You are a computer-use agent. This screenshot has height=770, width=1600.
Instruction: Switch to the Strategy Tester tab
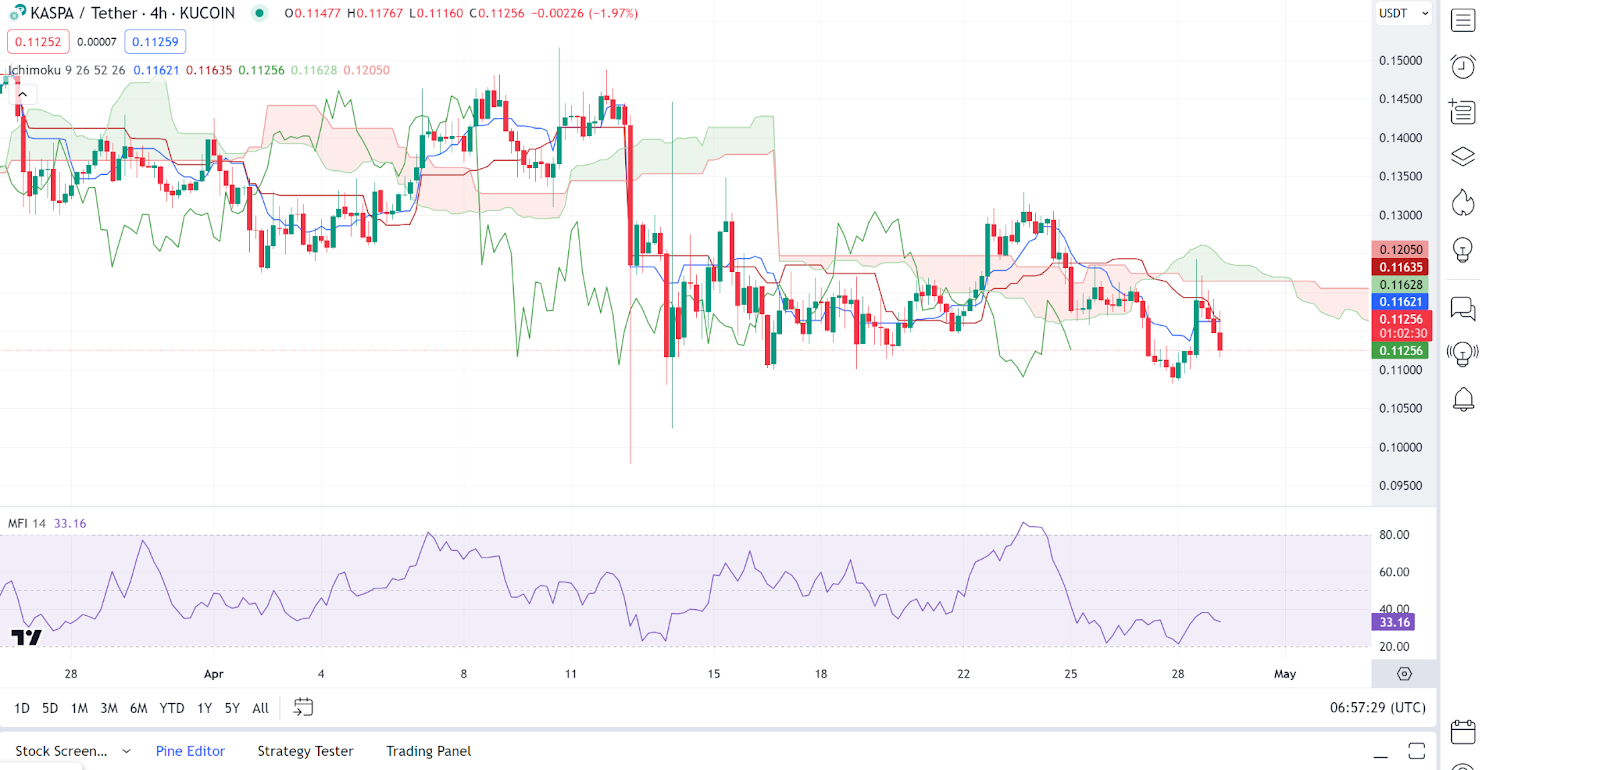point(305,751)
